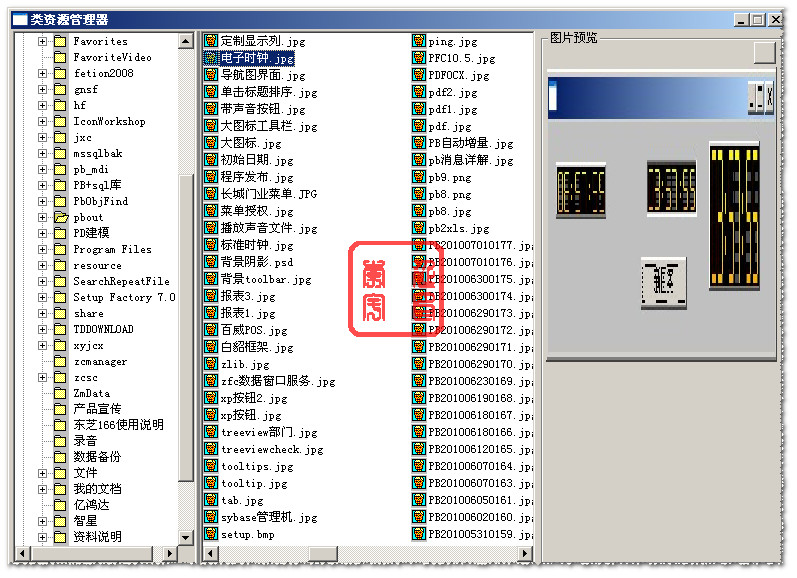The height and width of the screenshot is (578, 797).
Task: Select file zfc数据窗口服务.jpg
Action: (x=278, y=381)
